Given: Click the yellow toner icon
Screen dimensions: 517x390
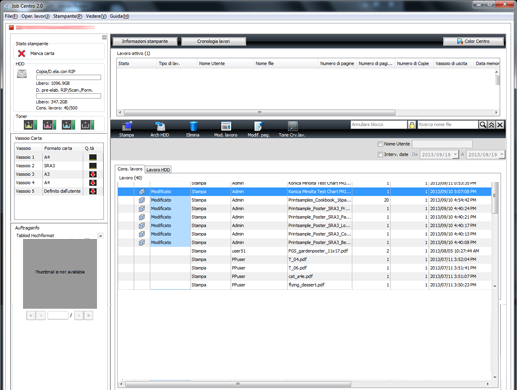Looking at the screenshot, I should 30,125.
